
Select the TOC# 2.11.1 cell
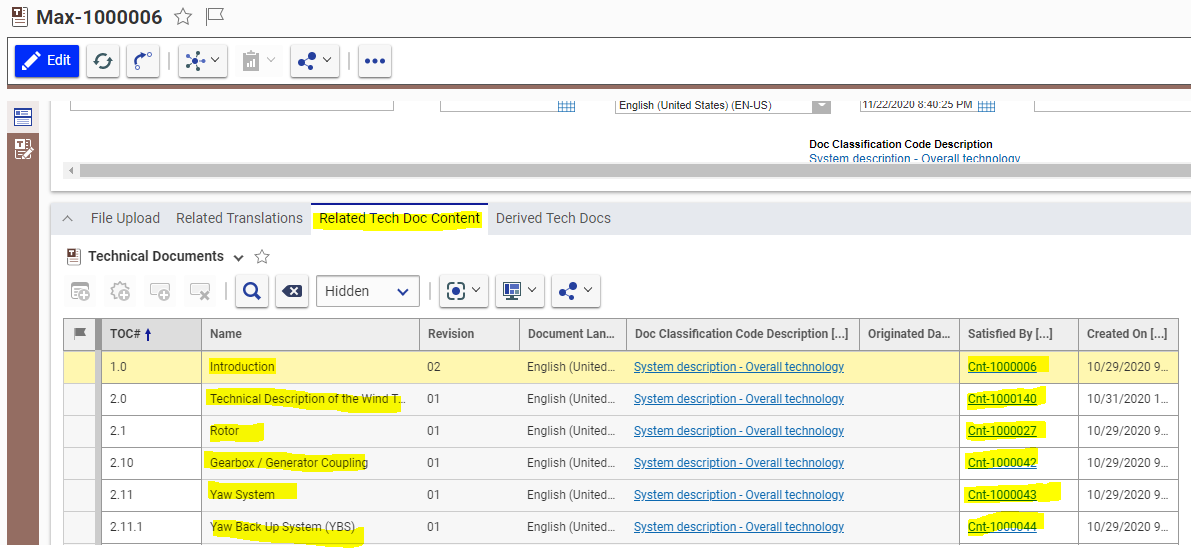click(151, 527)
